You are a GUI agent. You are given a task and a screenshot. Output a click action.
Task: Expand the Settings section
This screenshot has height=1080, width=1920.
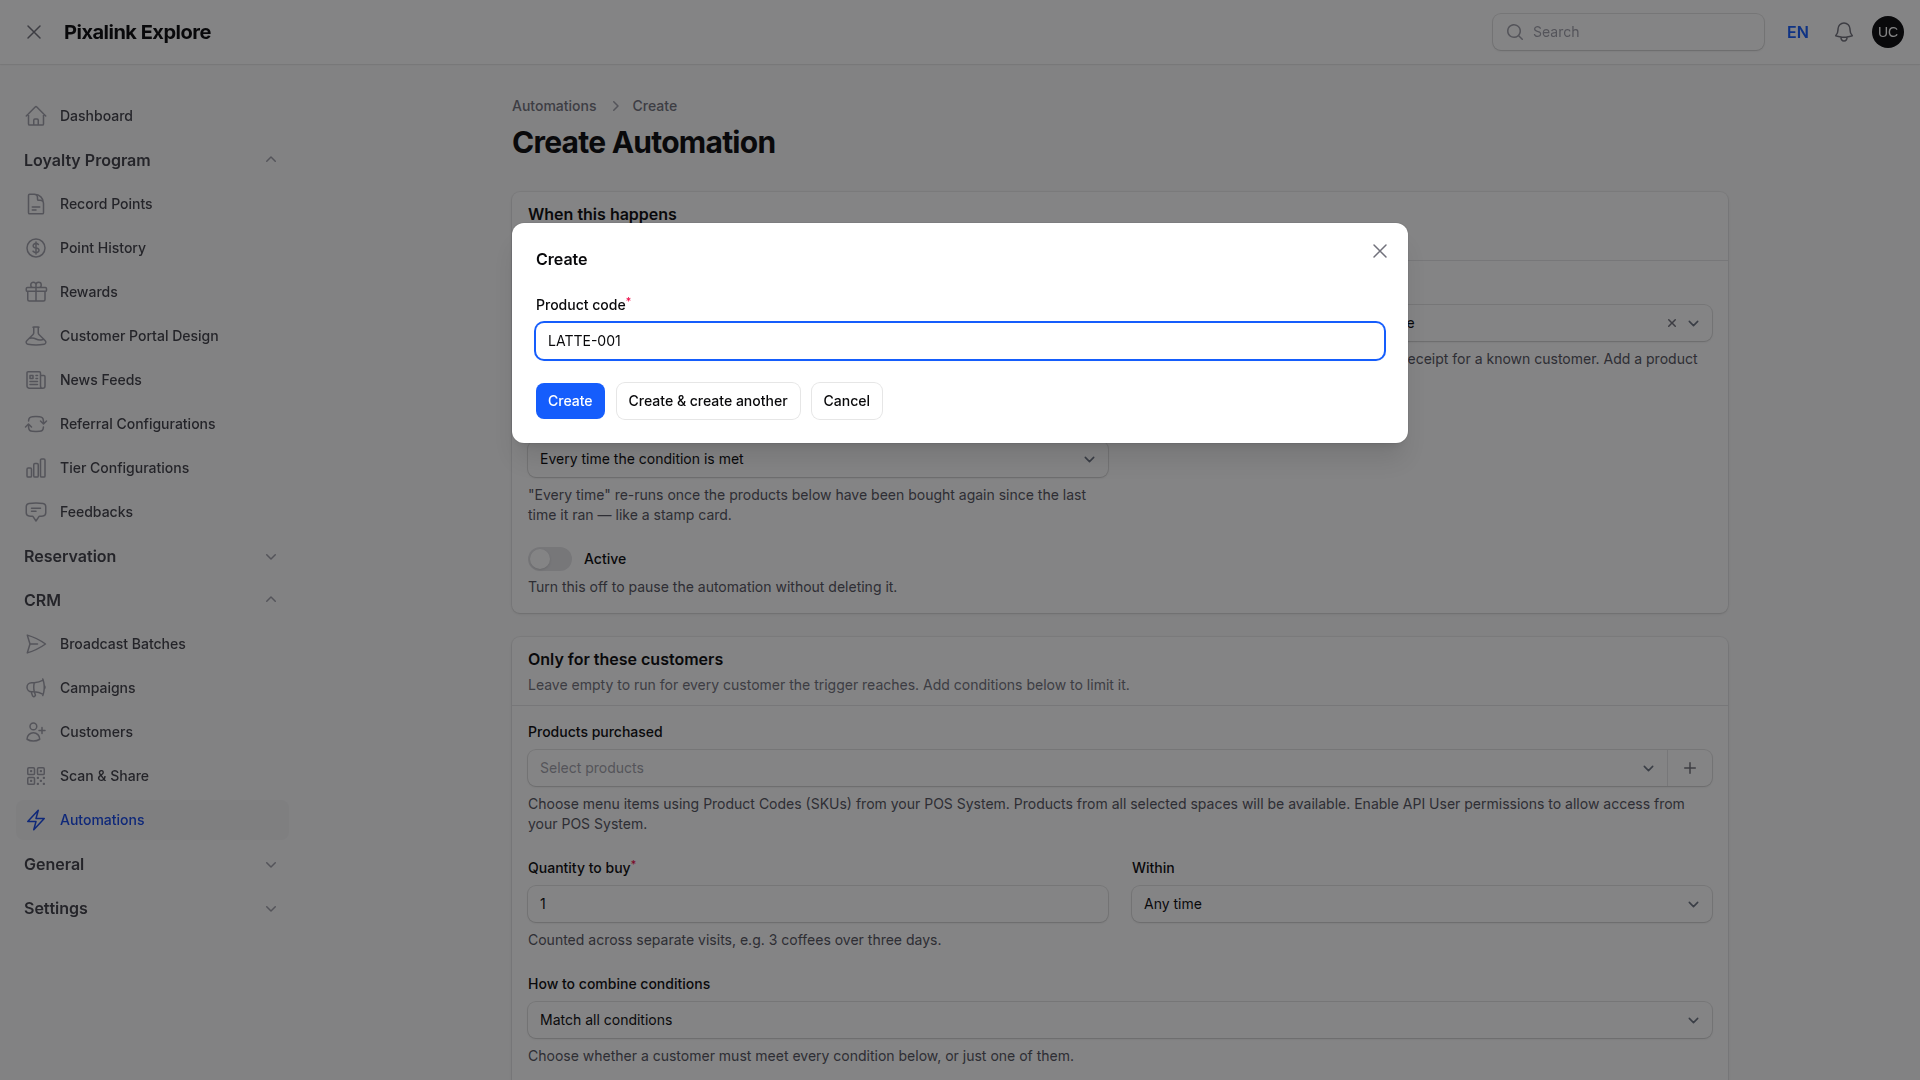[271, 908]
